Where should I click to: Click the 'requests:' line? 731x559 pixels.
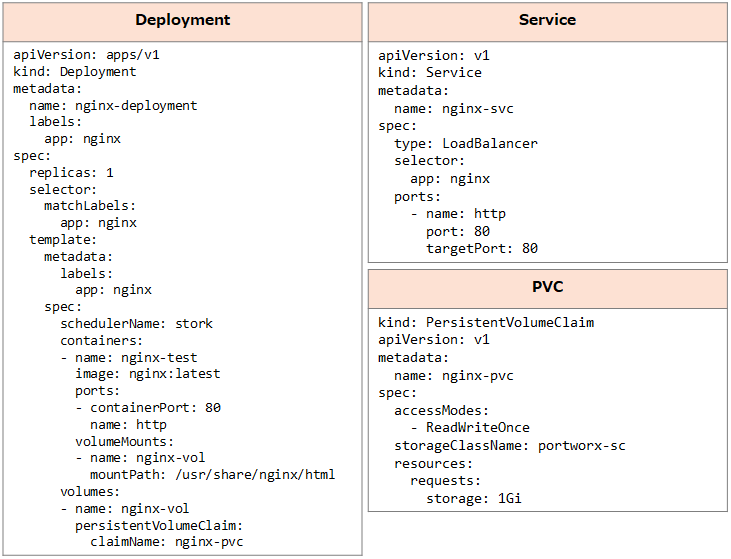click(x=445, y=481)
